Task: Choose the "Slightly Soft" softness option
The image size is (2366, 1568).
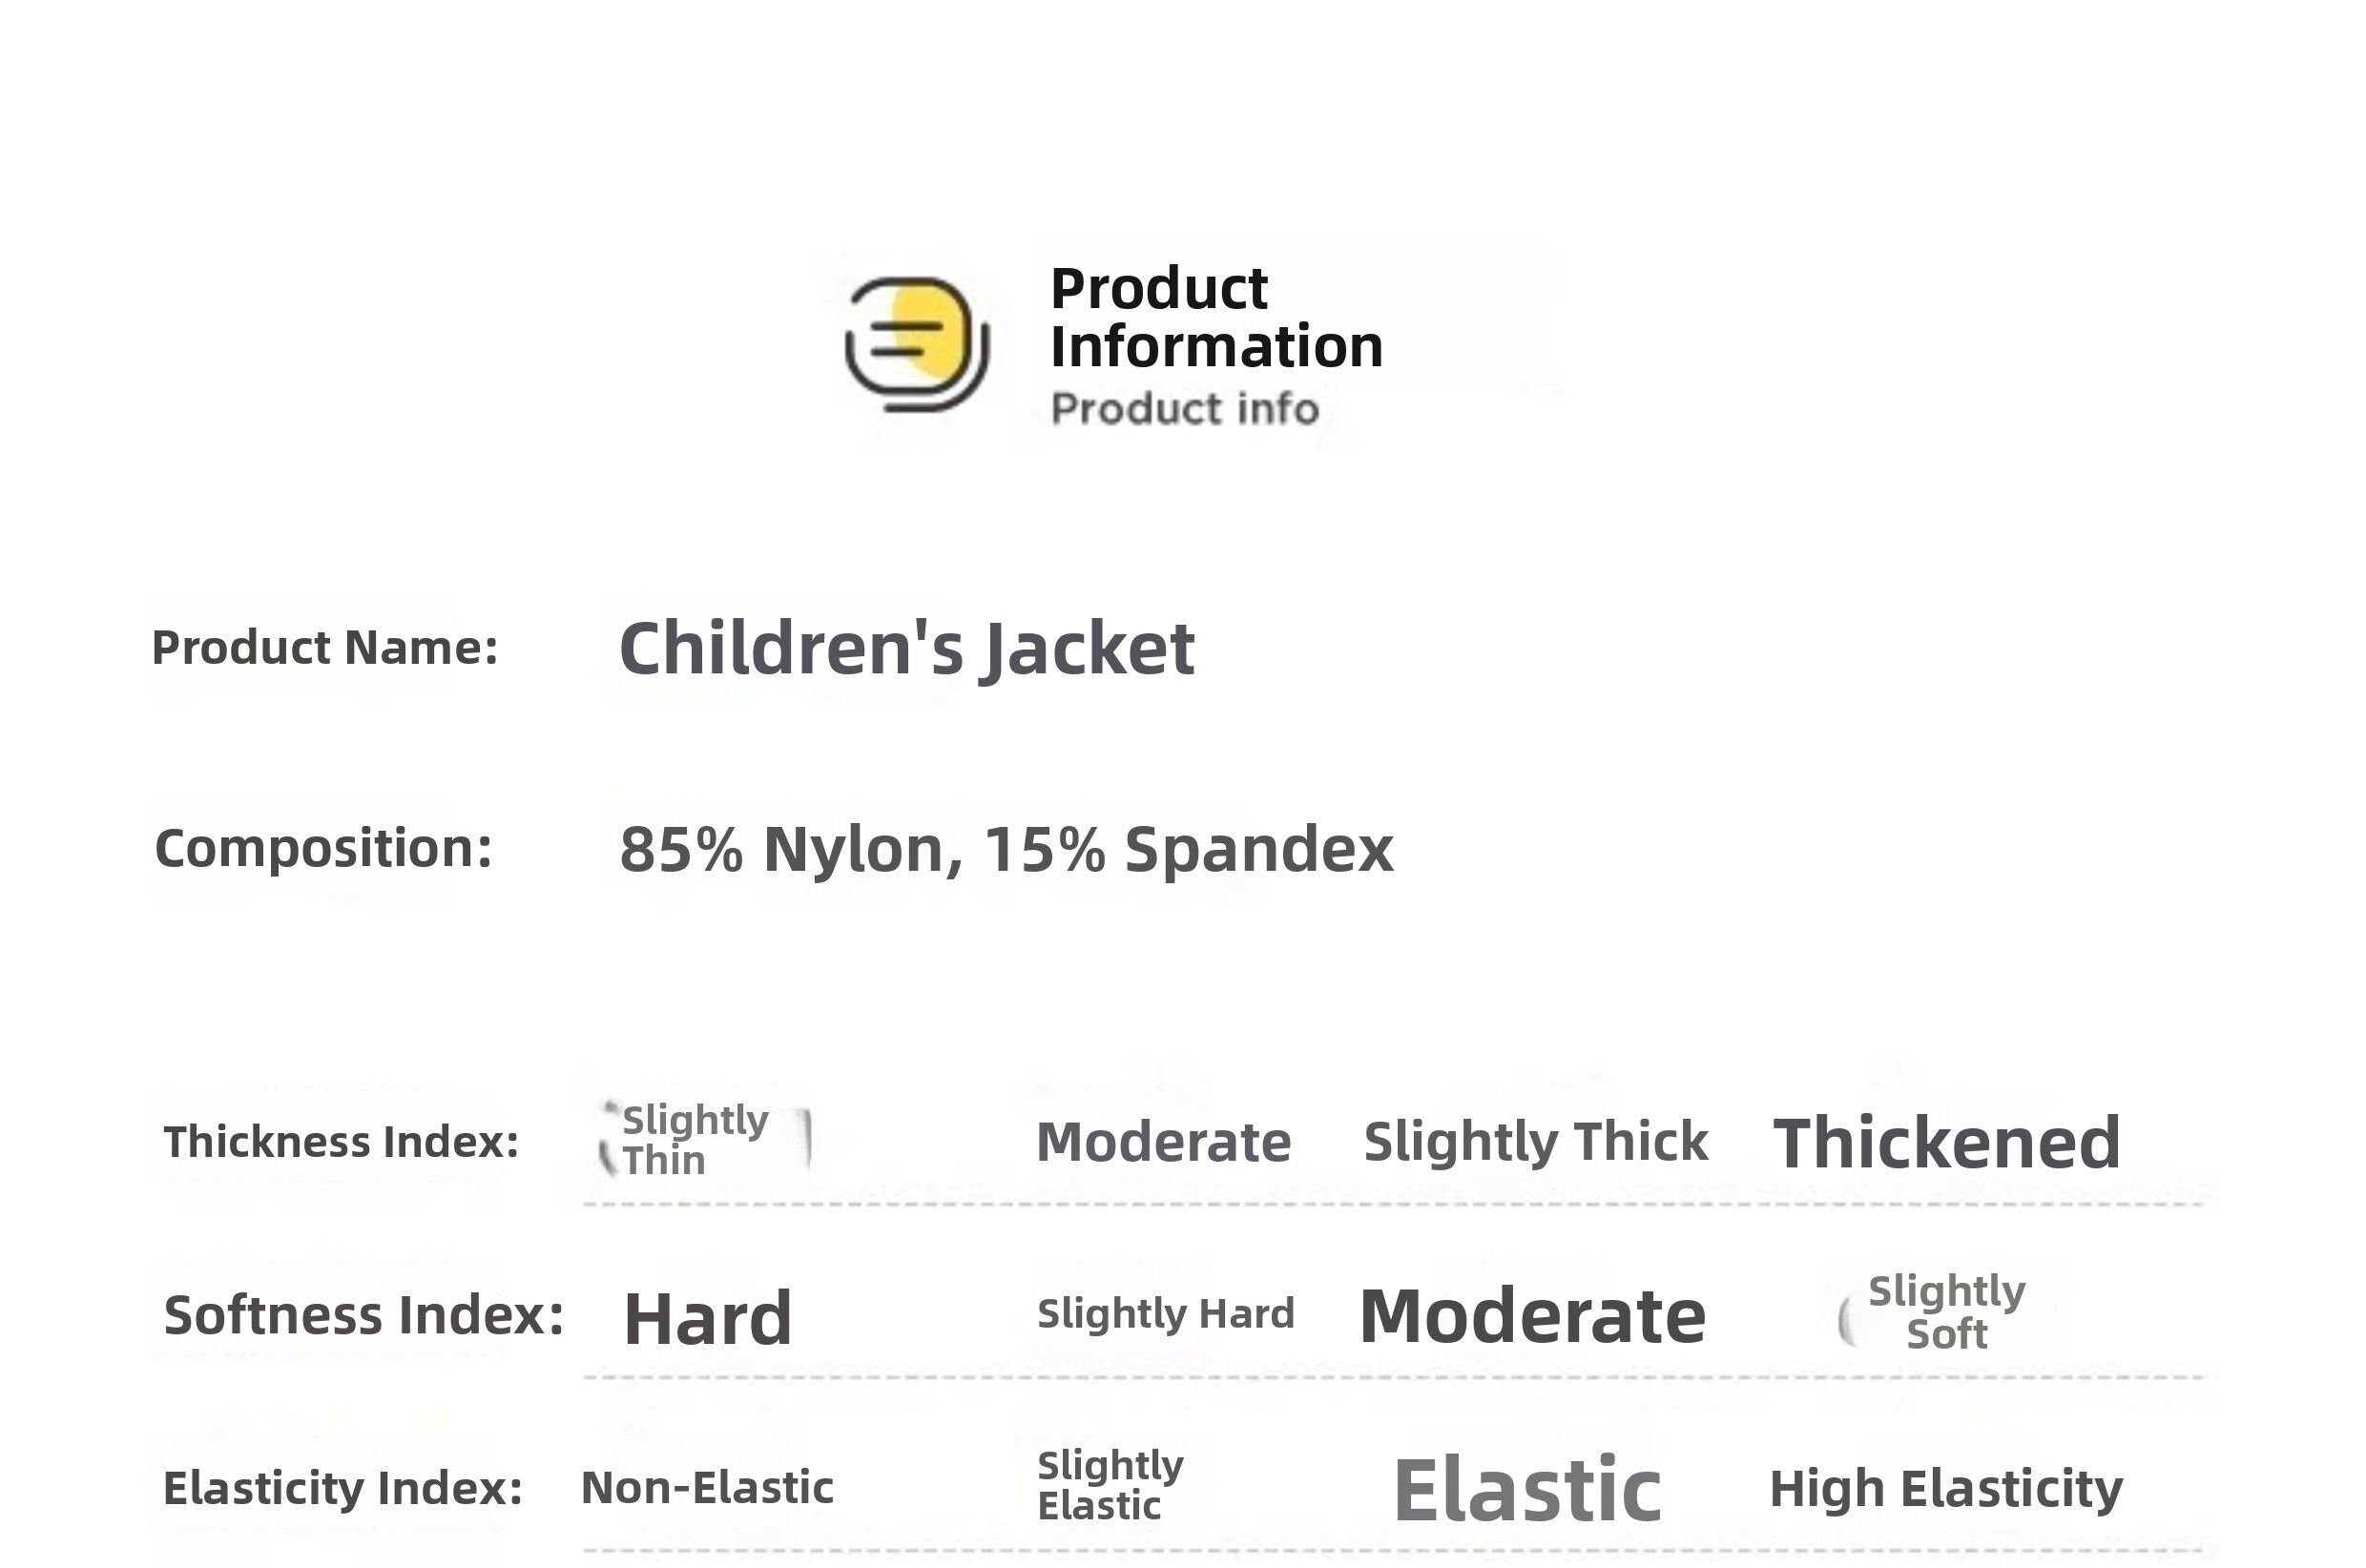Action: [x=1946, y=1312]
